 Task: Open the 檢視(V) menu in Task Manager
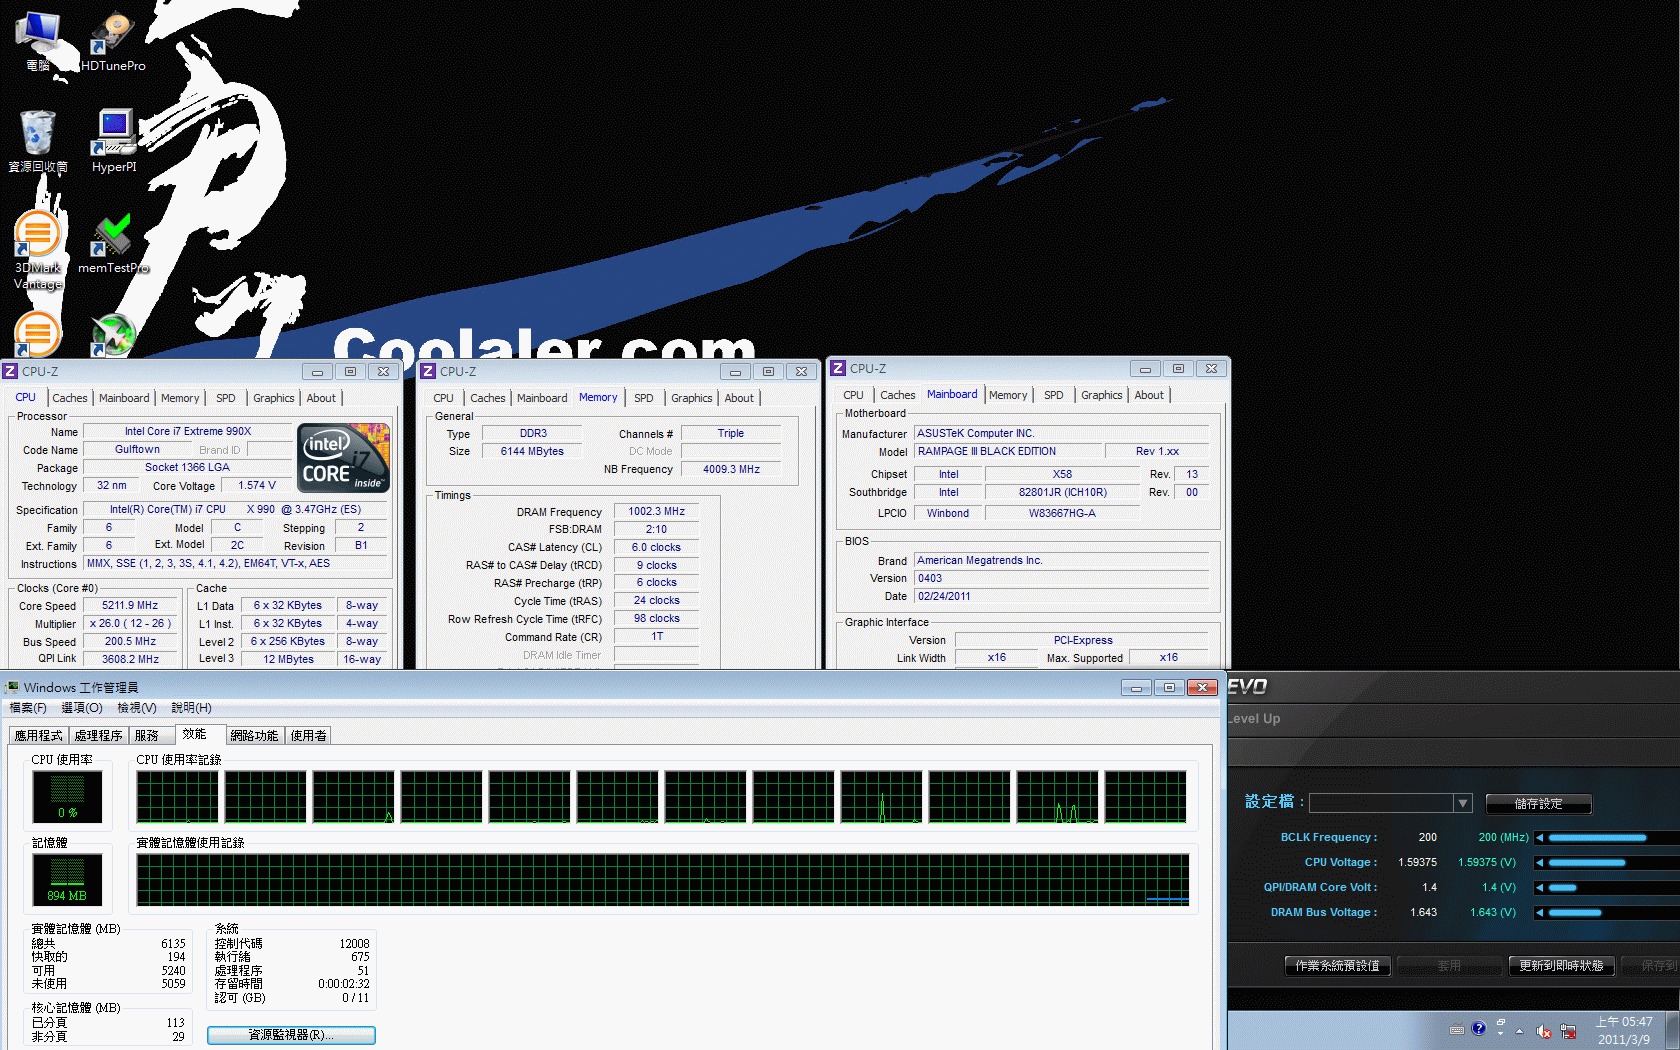137,708
